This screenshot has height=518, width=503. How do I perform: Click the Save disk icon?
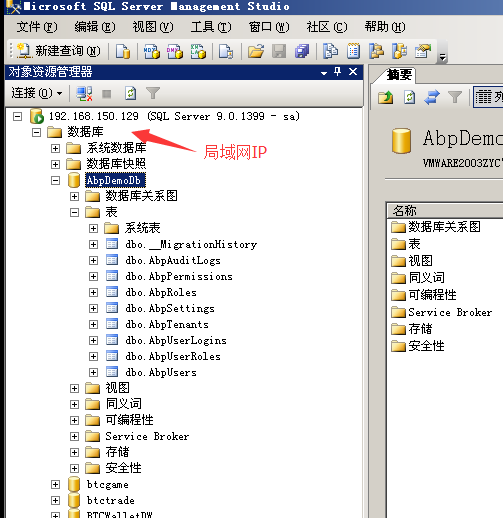tap(279, 51)
